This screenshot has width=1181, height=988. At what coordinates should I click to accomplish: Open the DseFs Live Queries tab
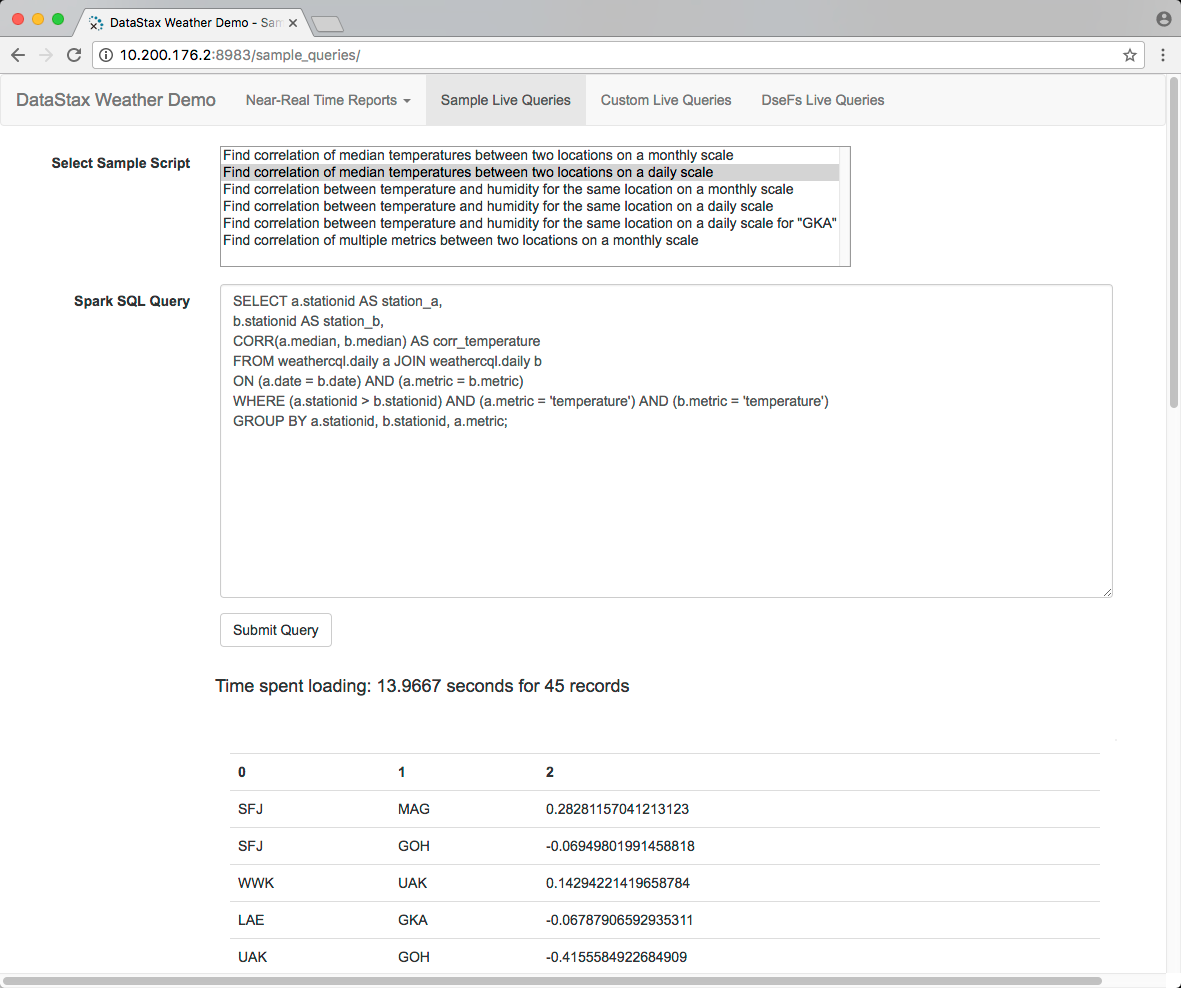coord(822,100)
